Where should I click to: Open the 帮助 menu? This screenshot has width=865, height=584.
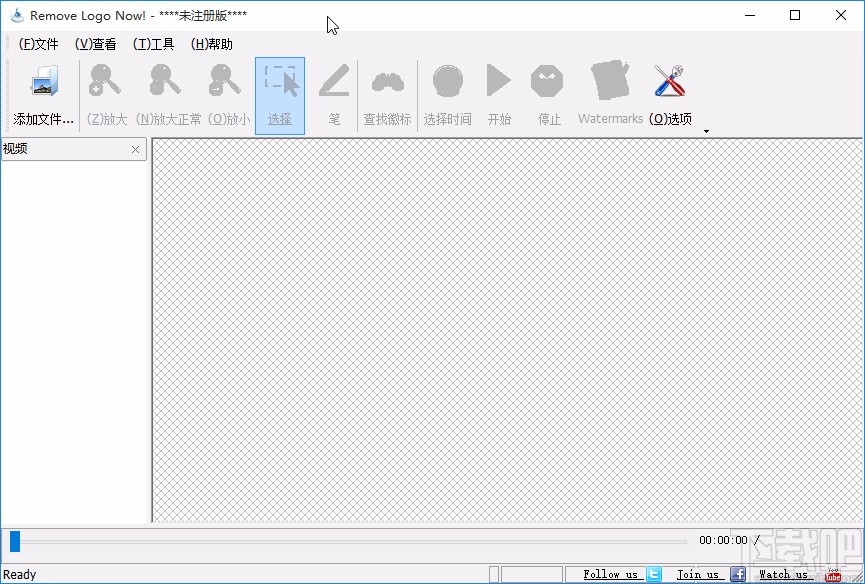[x=211, y=44]
